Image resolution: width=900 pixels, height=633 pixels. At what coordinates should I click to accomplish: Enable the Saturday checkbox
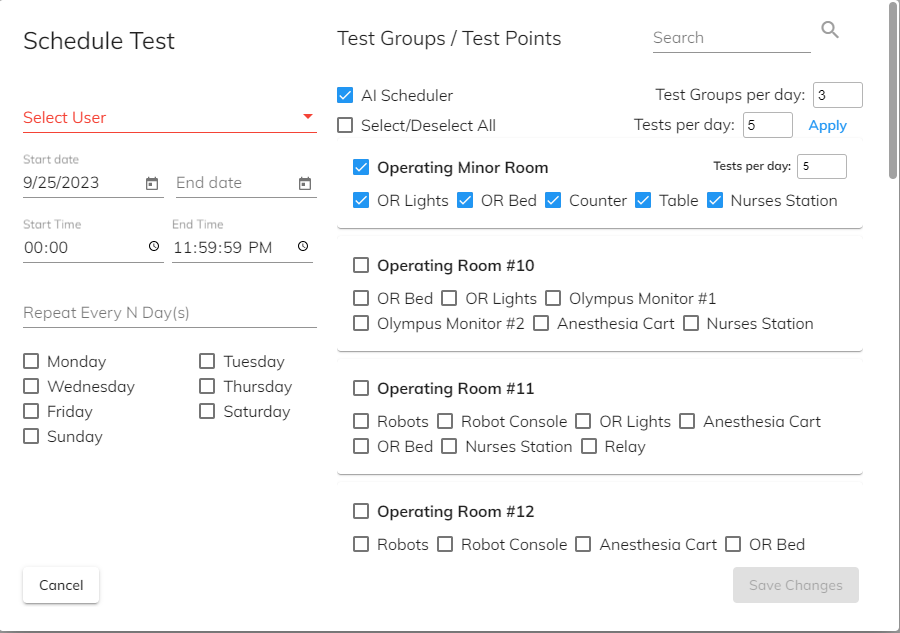207,412
